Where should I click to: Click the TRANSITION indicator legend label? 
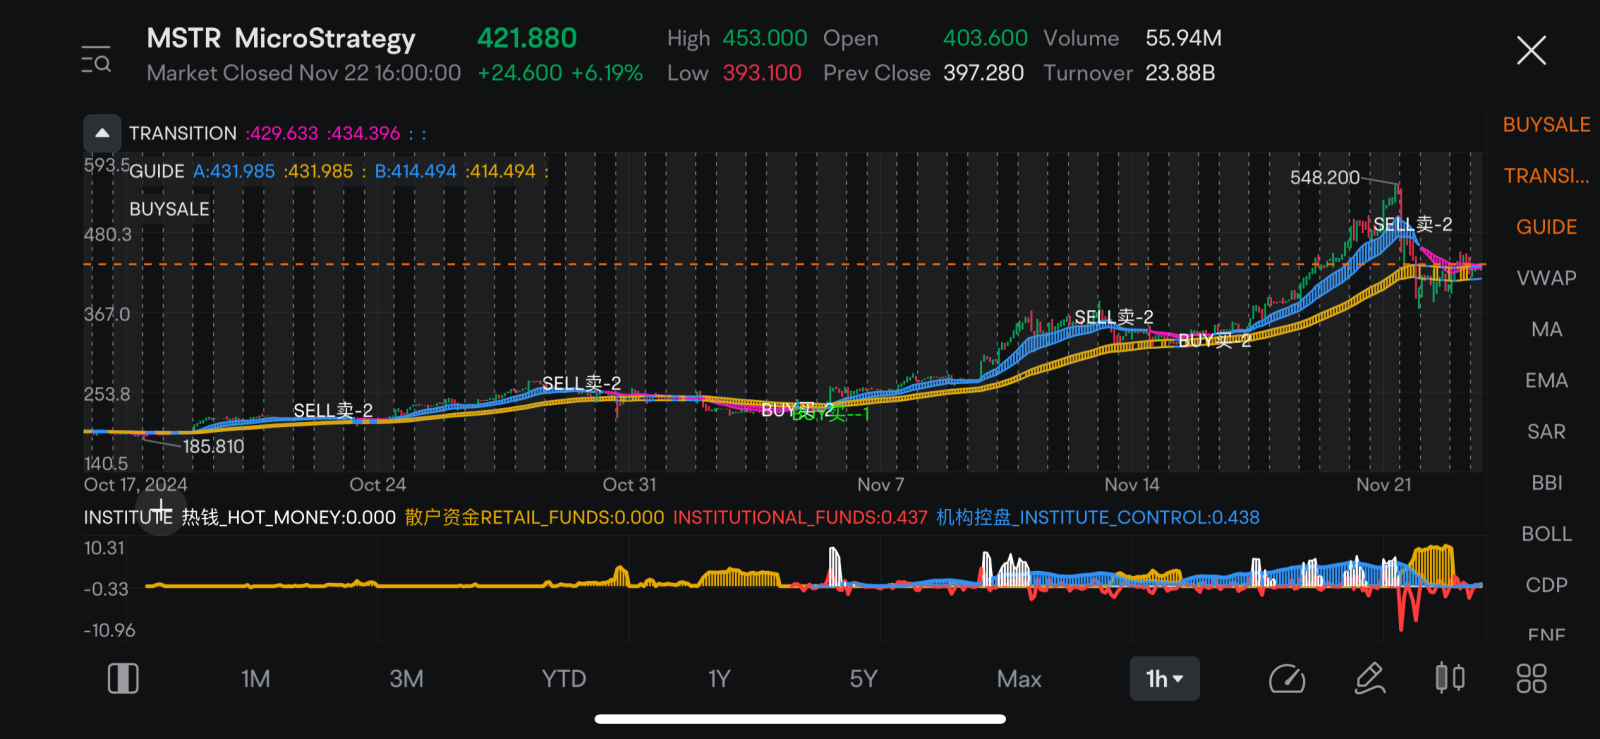click(183, 133)
